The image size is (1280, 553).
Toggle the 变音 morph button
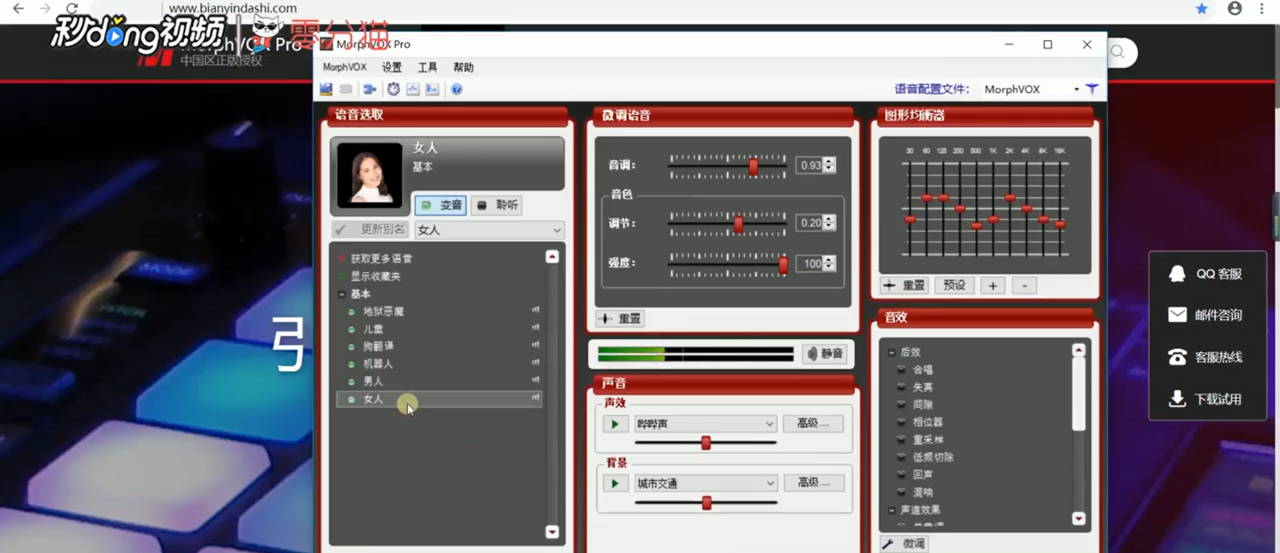pos(441,205)
